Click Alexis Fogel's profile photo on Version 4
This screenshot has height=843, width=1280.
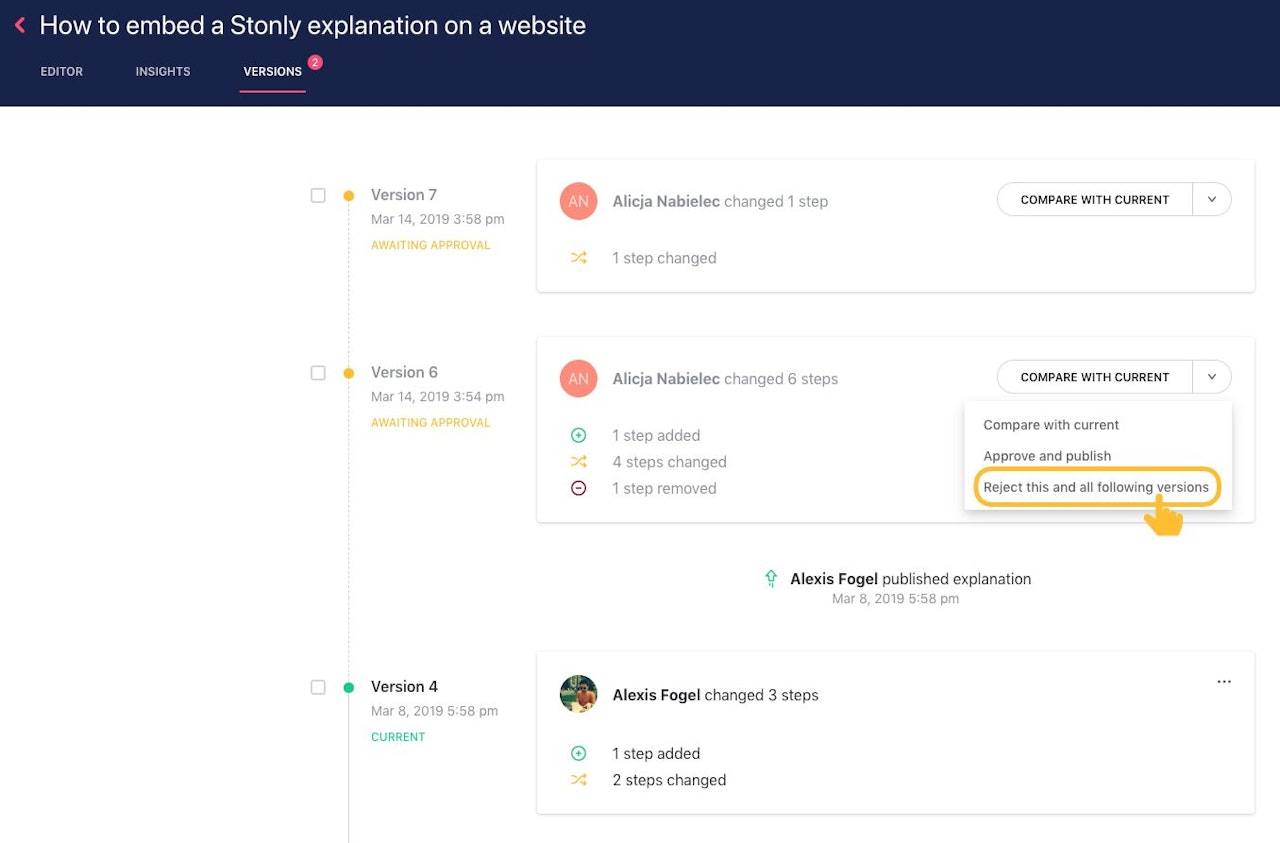(578, 694)
